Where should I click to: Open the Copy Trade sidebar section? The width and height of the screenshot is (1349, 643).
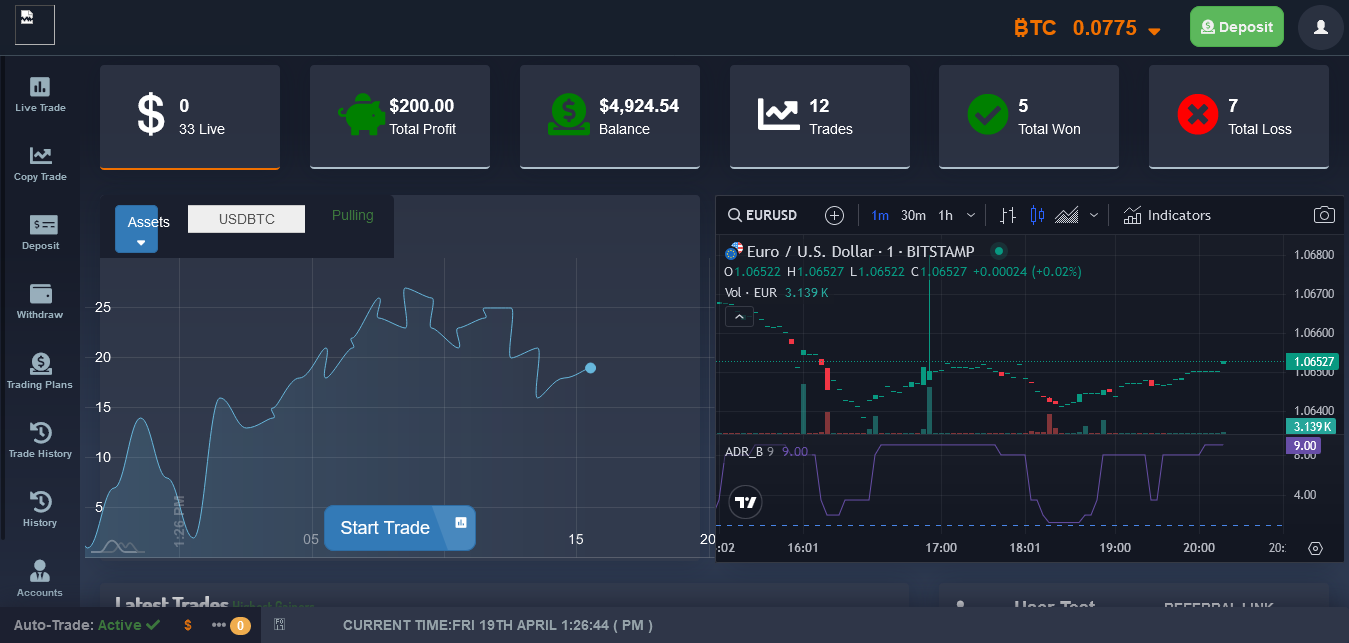[40, 163]
